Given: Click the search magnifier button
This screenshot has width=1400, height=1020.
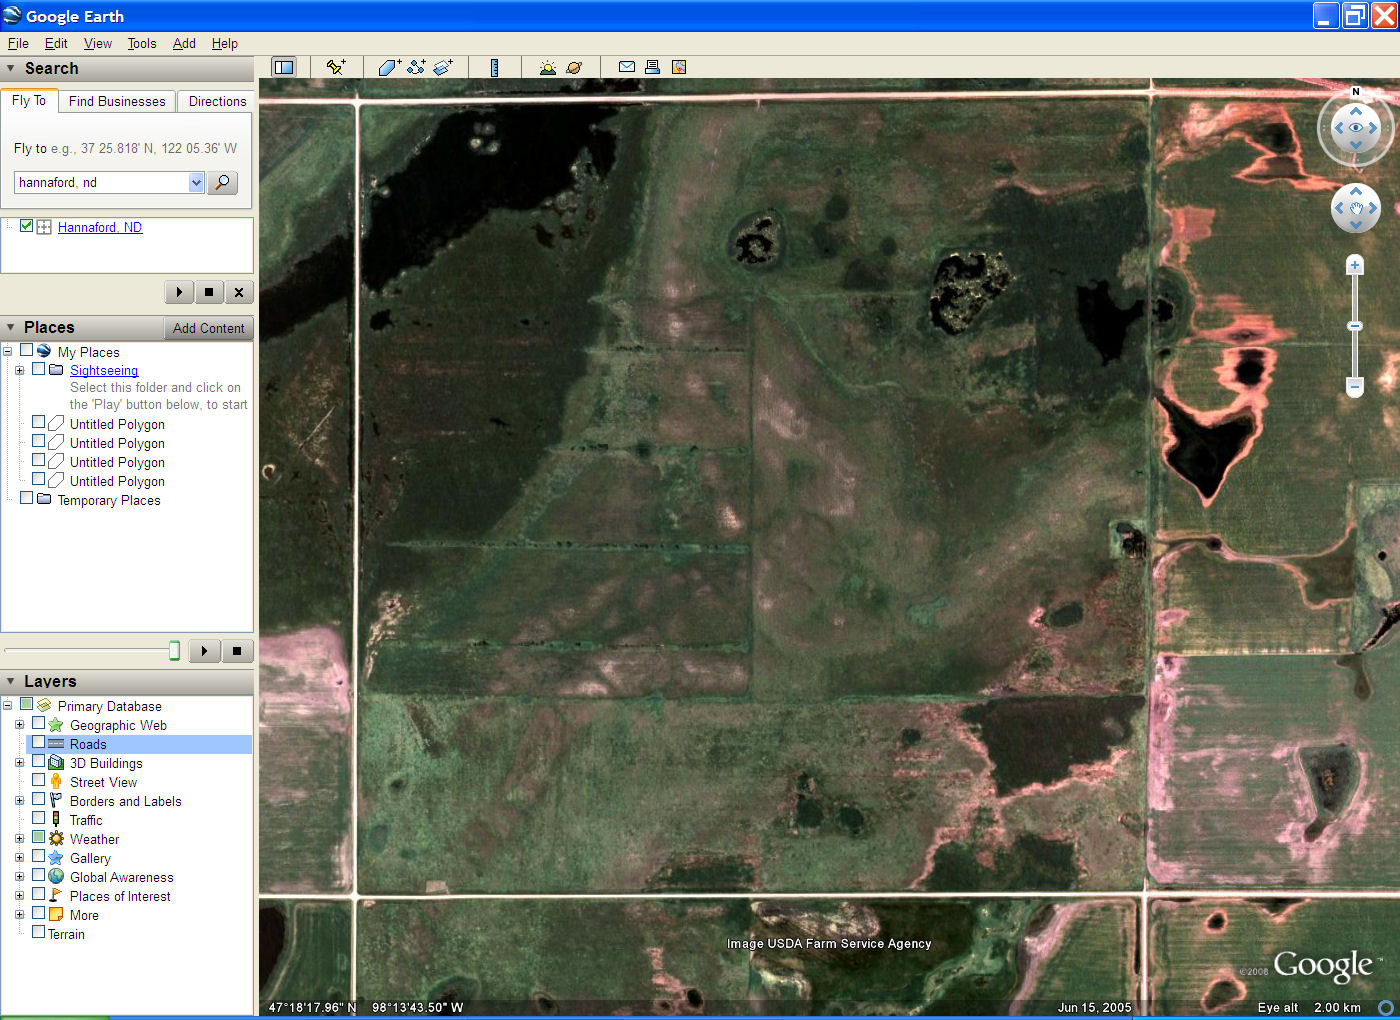Looking at the screenshot, I should (x=223, y=182).
